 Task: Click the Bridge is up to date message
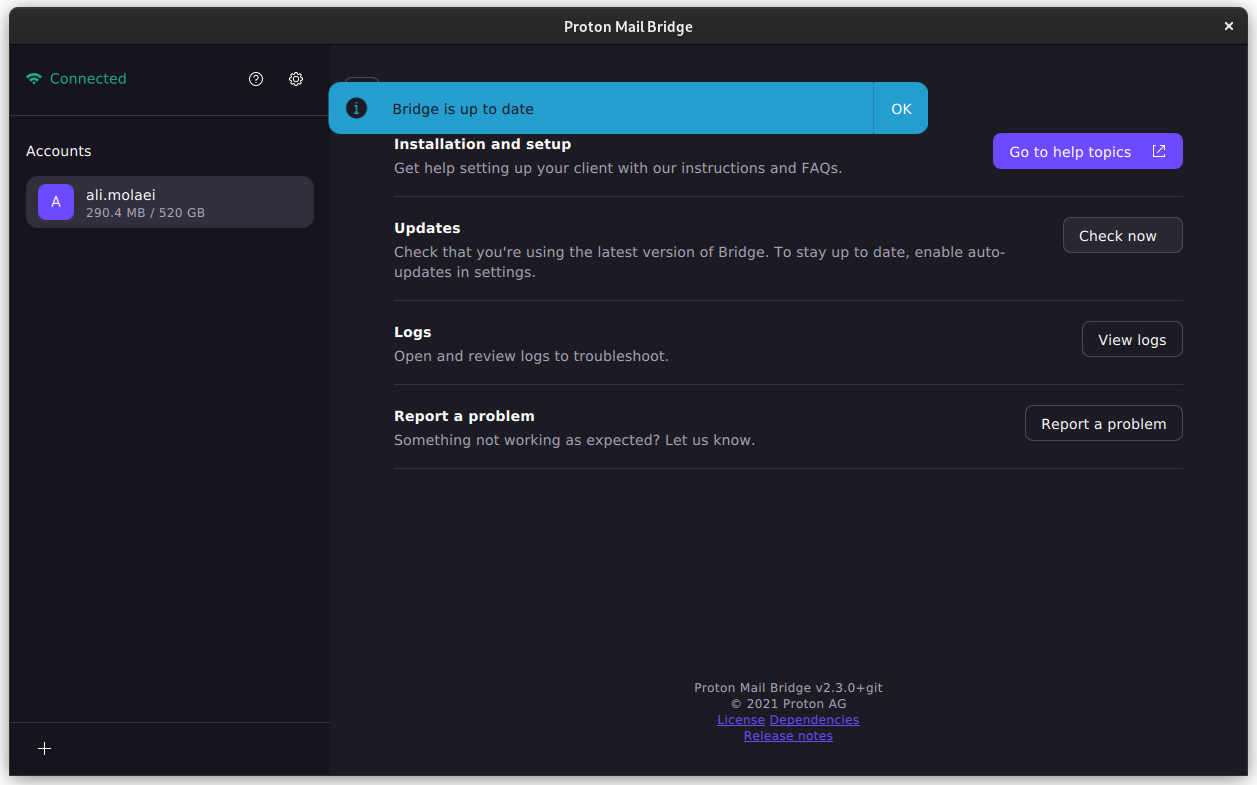coord(463,109)
